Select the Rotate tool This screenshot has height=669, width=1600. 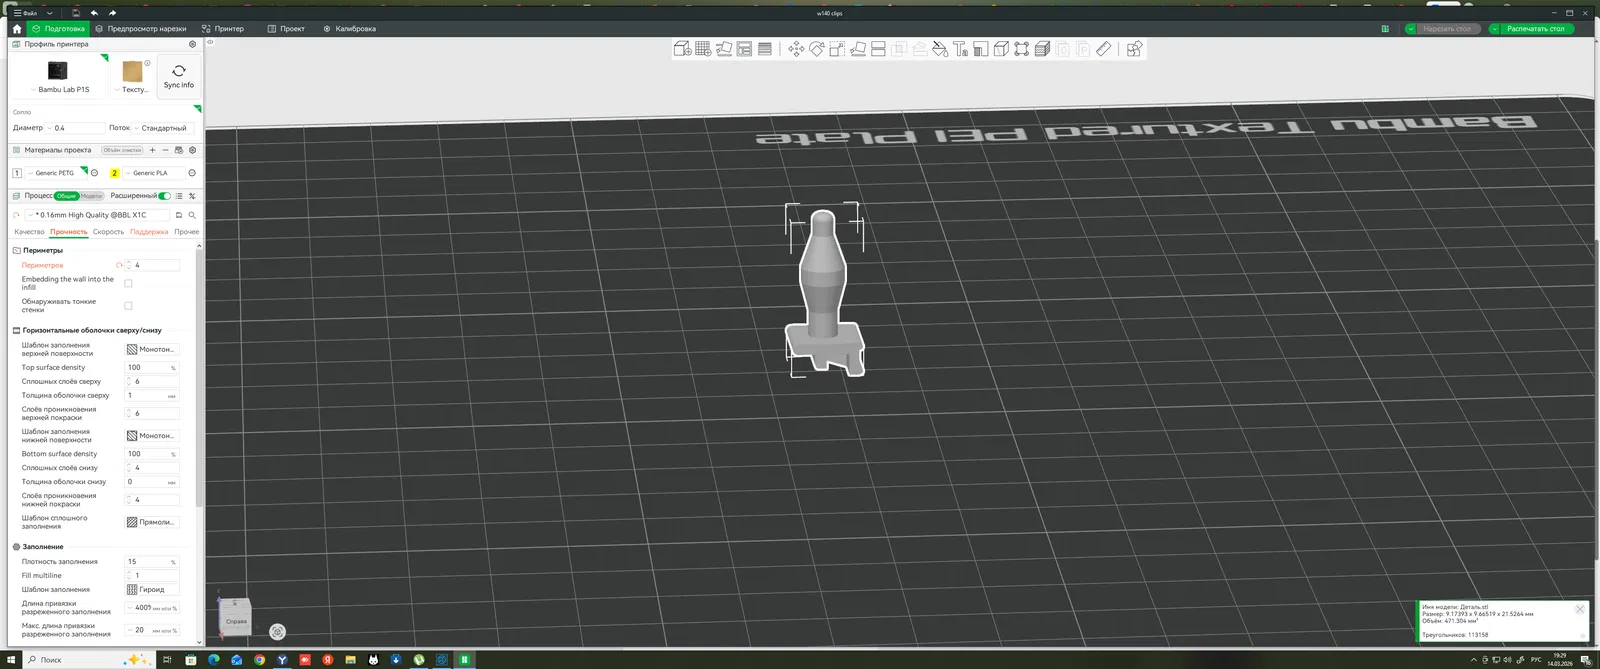pyautogui.click(x=817, y=48)
